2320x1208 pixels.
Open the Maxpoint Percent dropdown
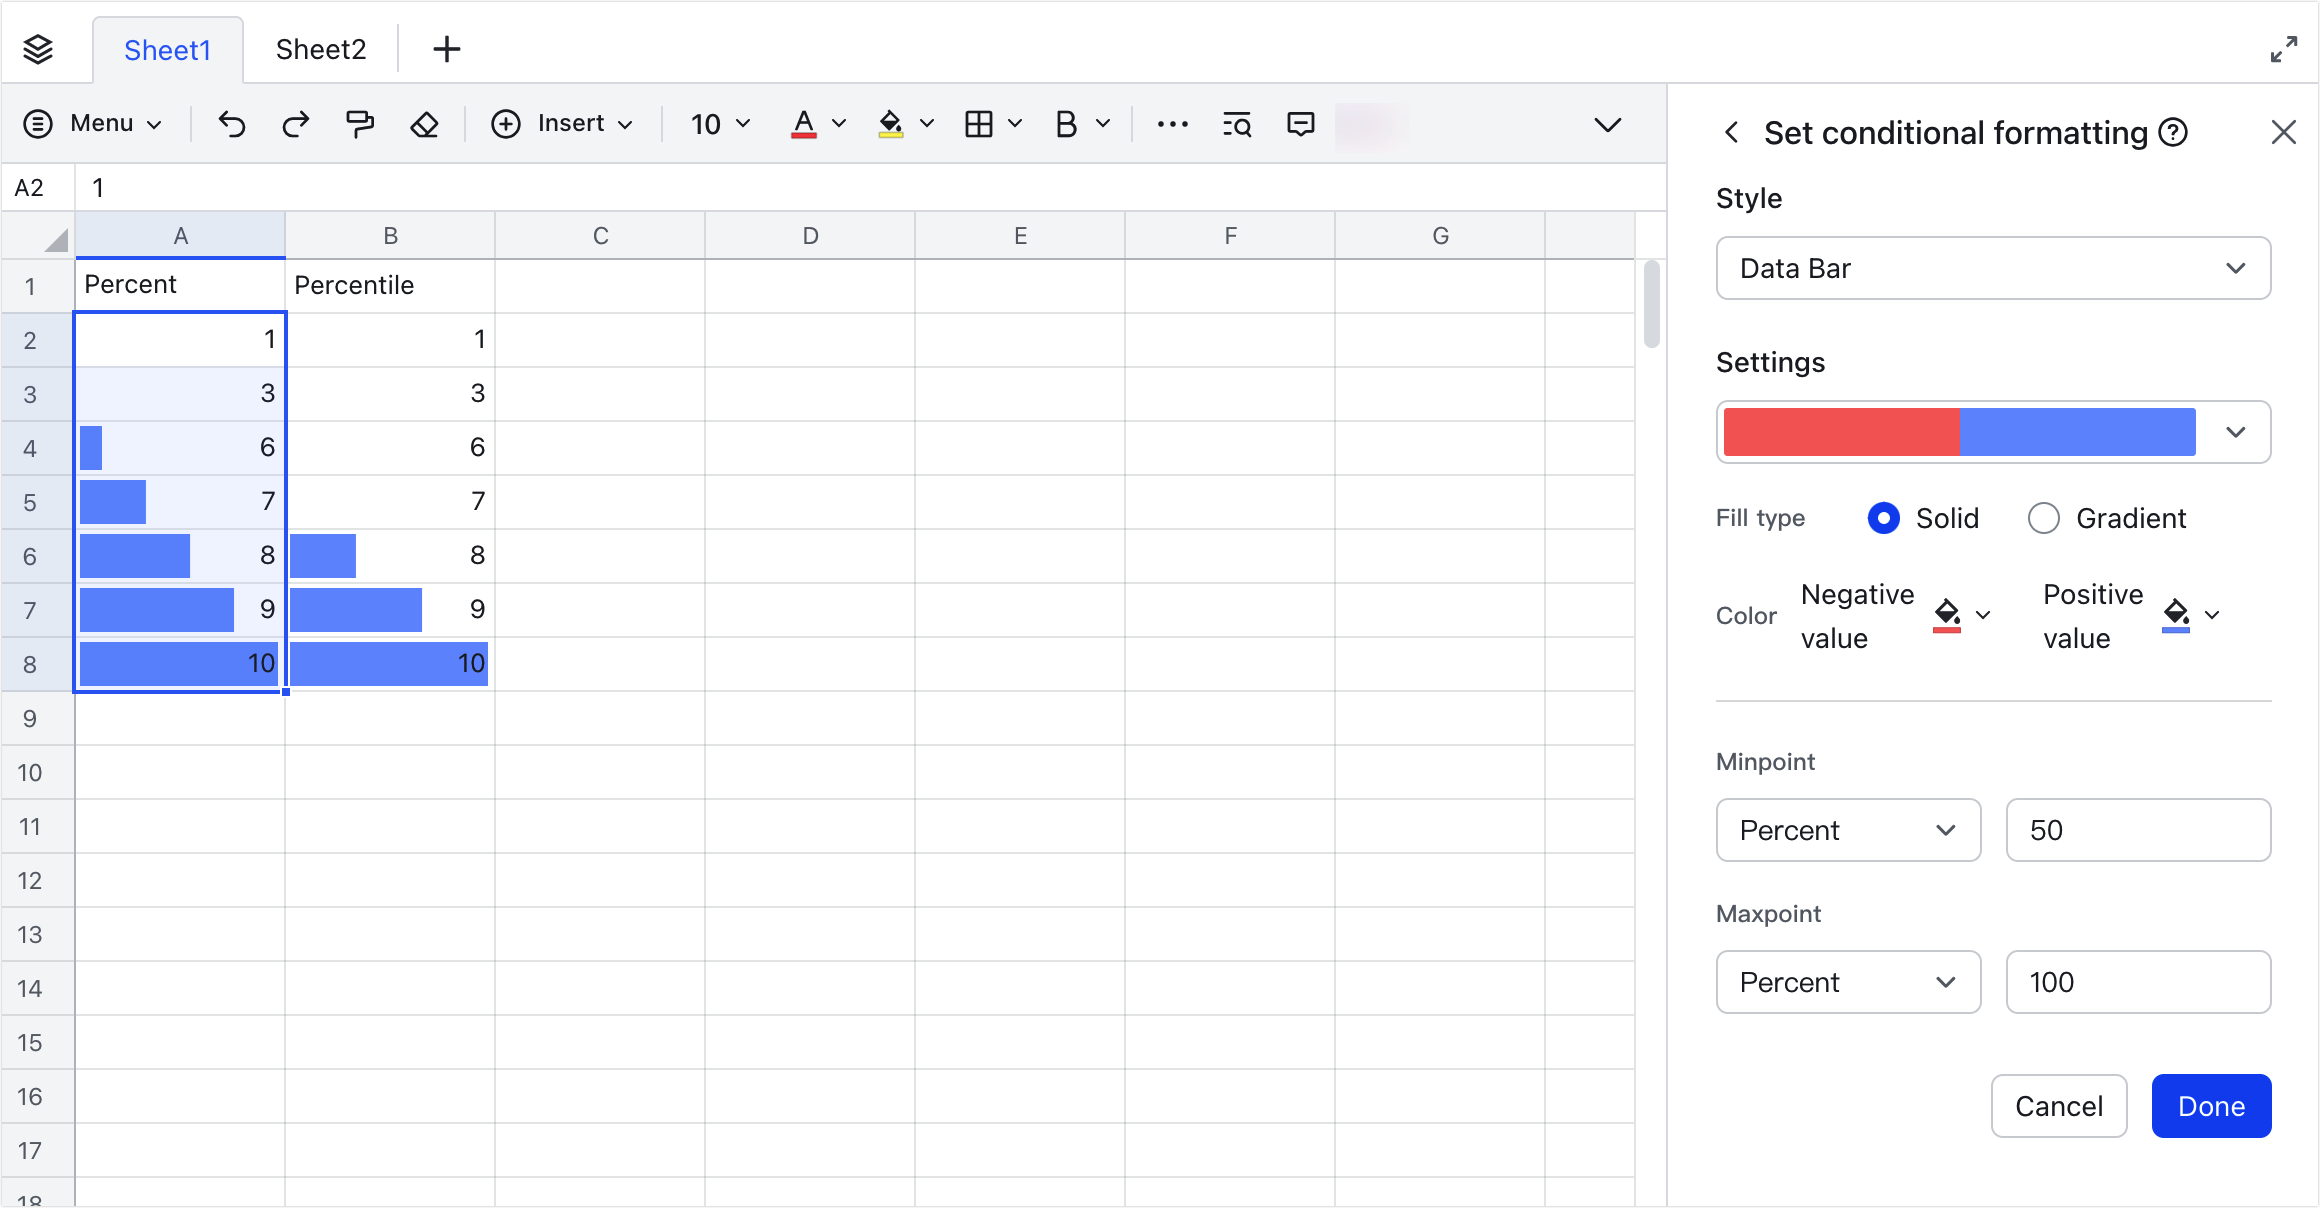(x=1848, y=982)
